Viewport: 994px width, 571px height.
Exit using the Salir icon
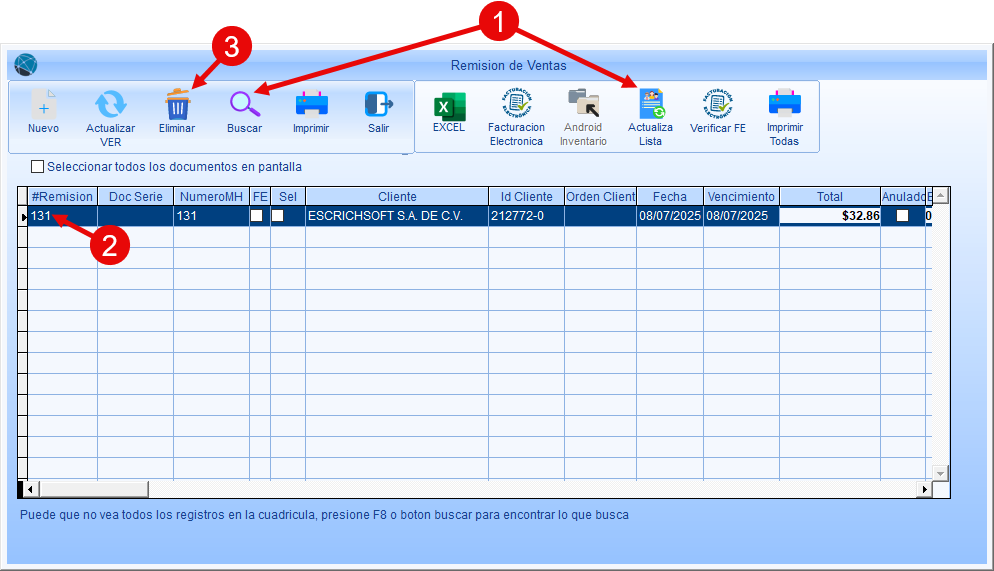tap(378, 105)
